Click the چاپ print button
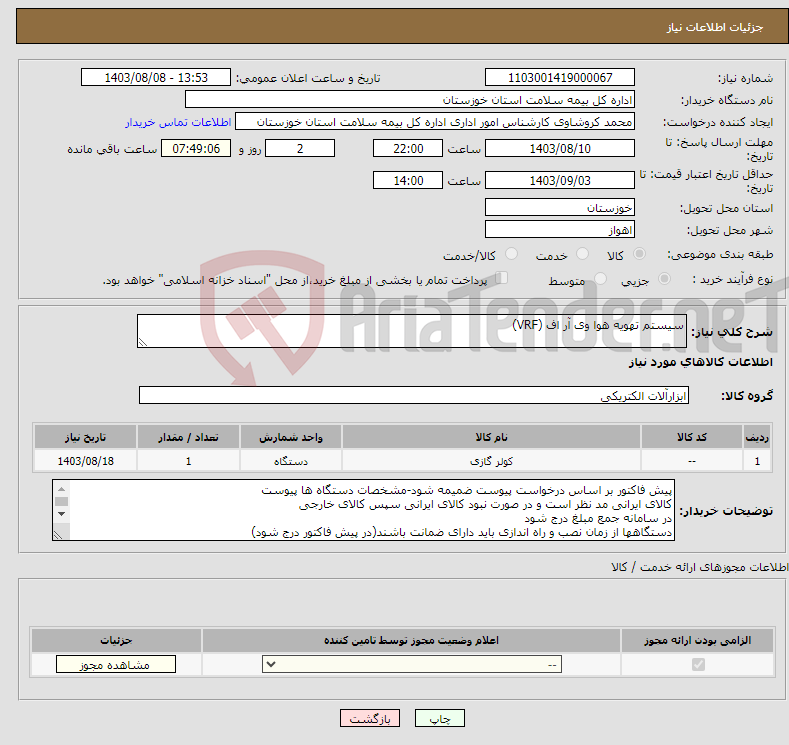This screenshot has width=789, height=745. [x=440, y=718]
